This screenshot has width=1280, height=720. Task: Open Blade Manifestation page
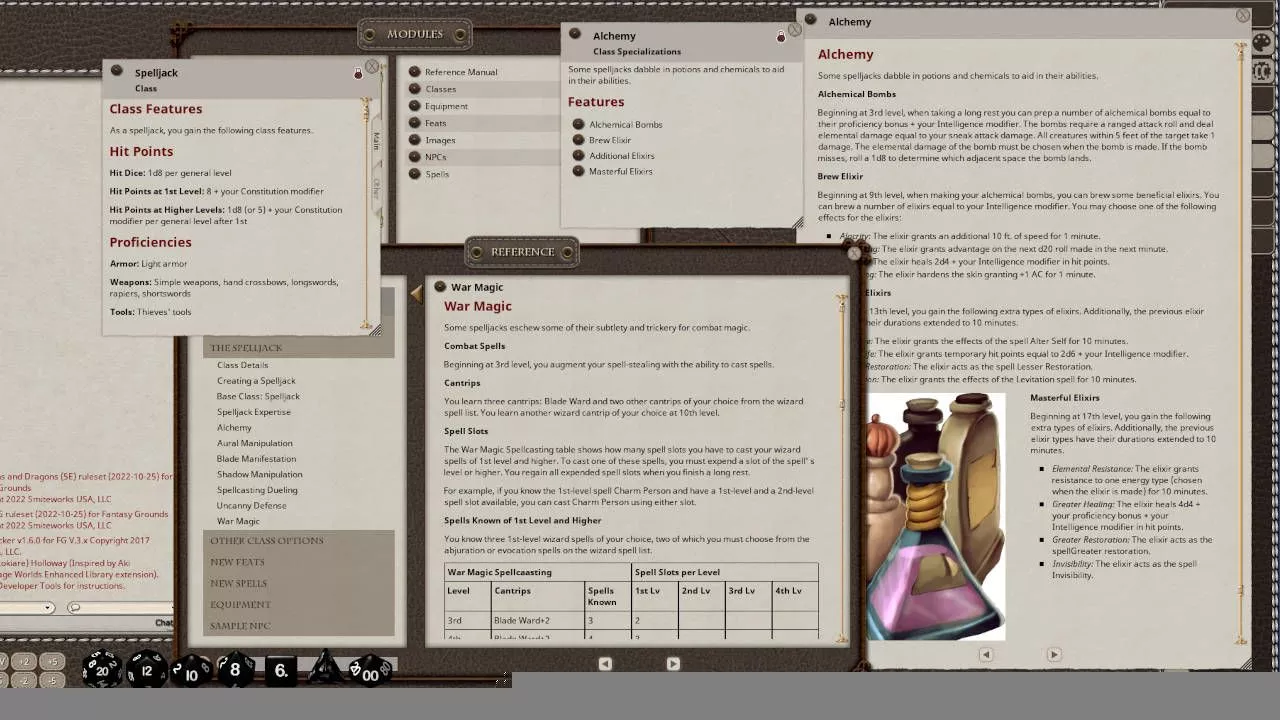256,459
